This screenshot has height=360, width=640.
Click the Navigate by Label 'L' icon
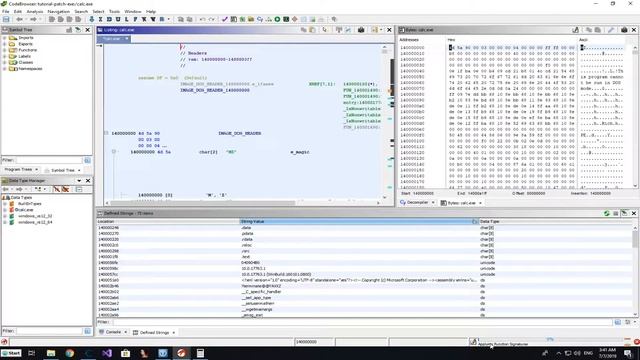click(127, 19)
